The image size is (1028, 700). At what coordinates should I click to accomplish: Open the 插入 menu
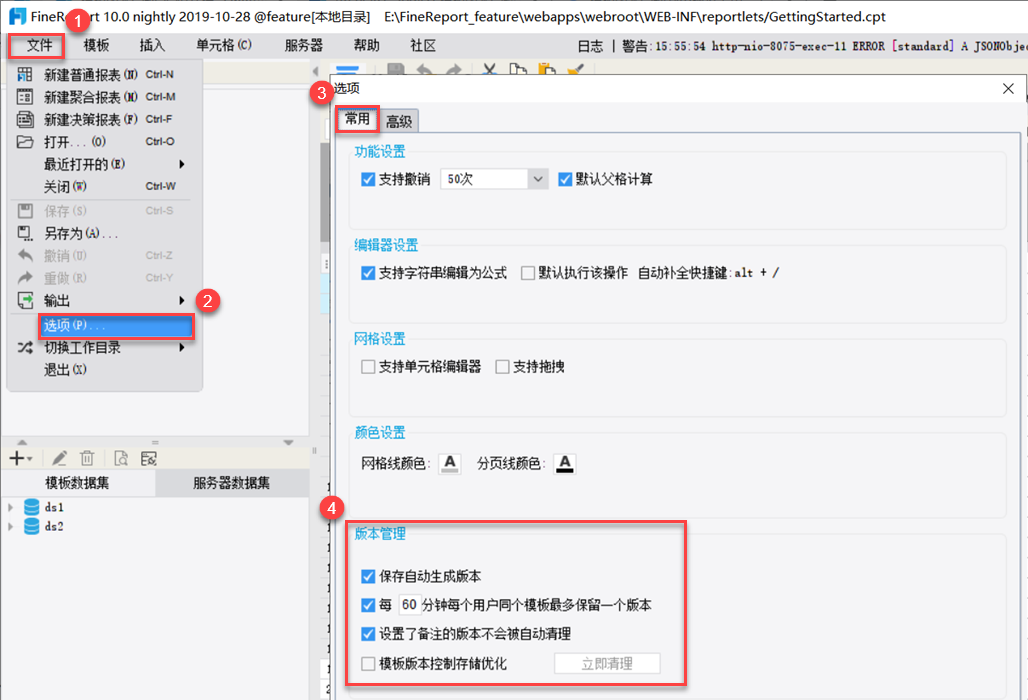152,45
